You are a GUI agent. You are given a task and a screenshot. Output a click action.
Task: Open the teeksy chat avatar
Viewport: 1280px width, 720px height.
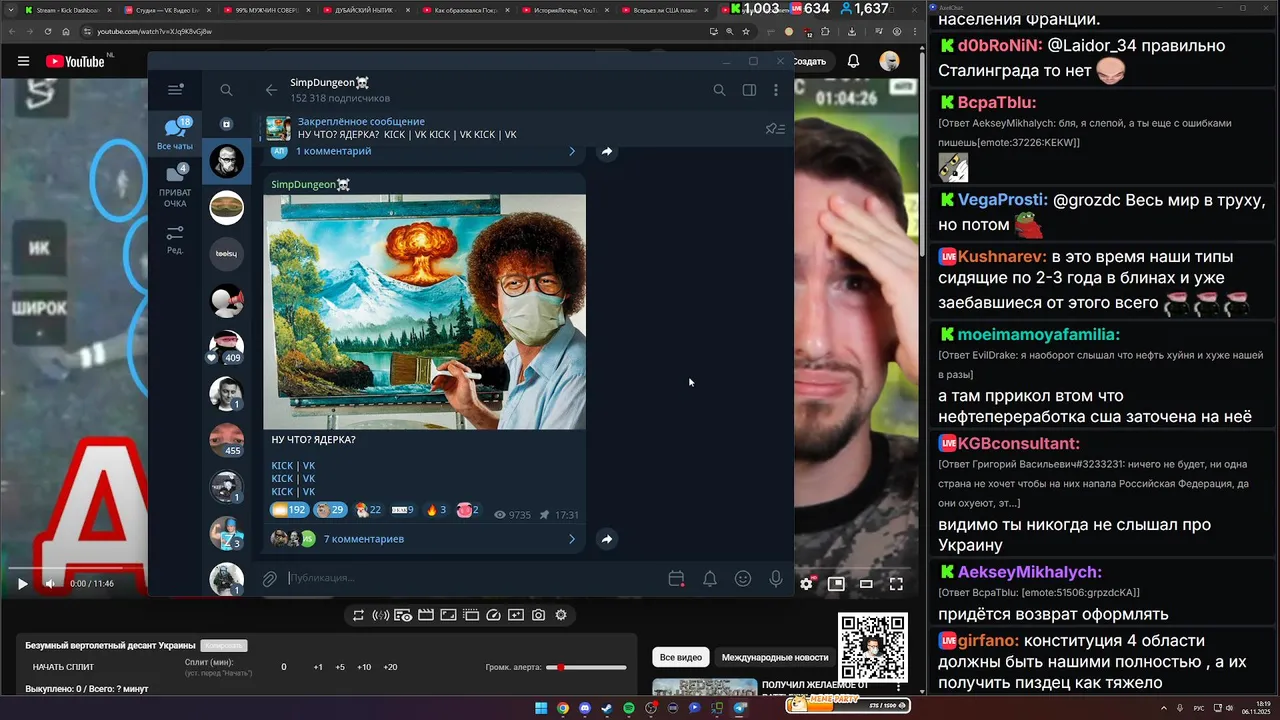[x=227, y=254]
